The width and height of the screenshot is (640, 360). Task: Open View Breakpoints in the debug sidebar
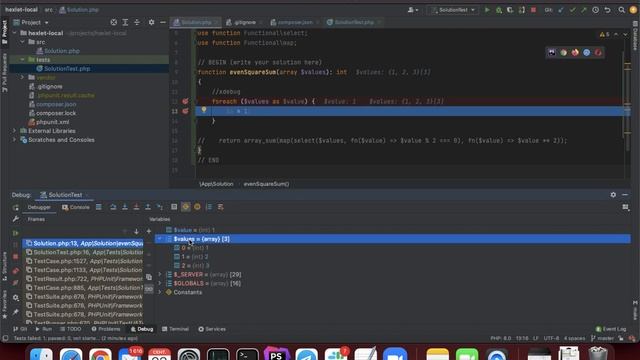coord(16,271)
